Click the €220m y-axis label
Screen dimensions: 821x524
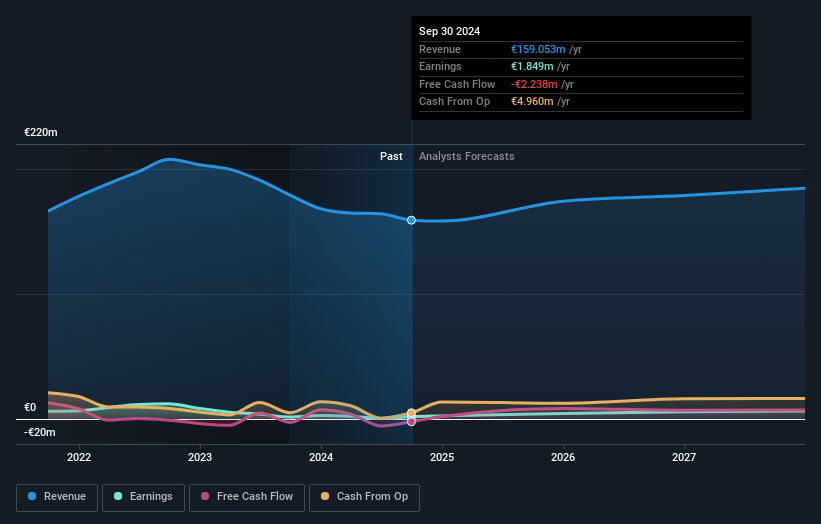(x=41, y=132)
